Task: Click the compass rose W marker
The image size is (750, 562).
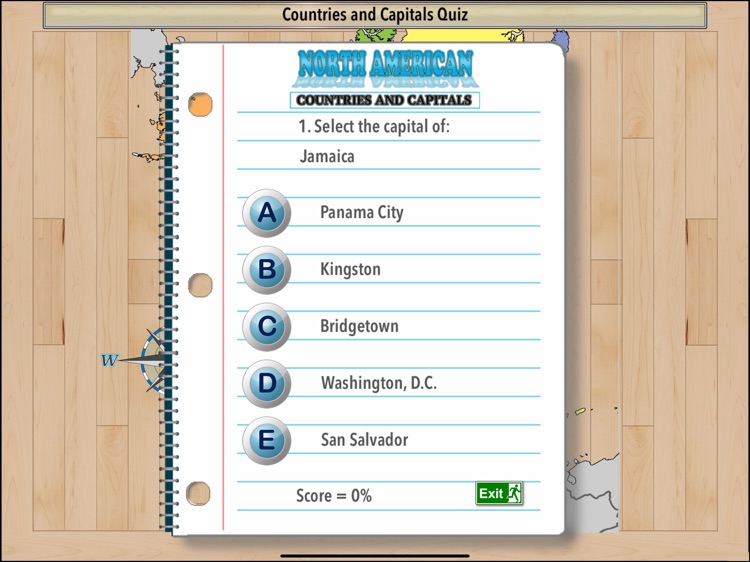Action: (x=110, y=360)
